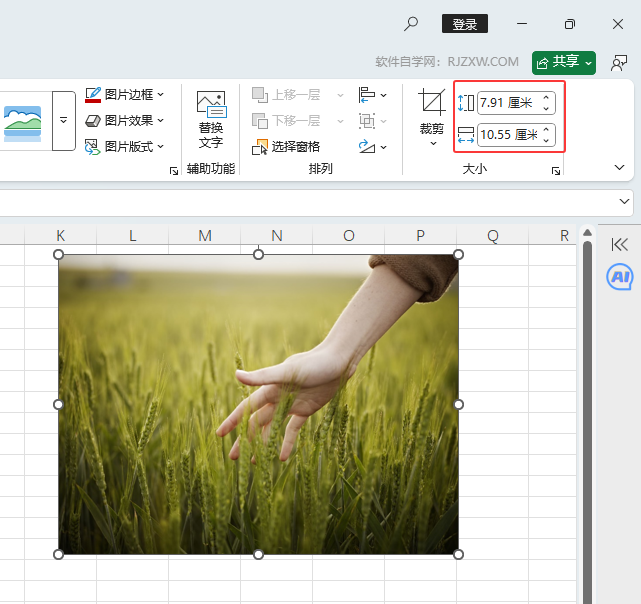Click the picture's top-middle handle
This screenshot has width=641, height=604.
258,254
